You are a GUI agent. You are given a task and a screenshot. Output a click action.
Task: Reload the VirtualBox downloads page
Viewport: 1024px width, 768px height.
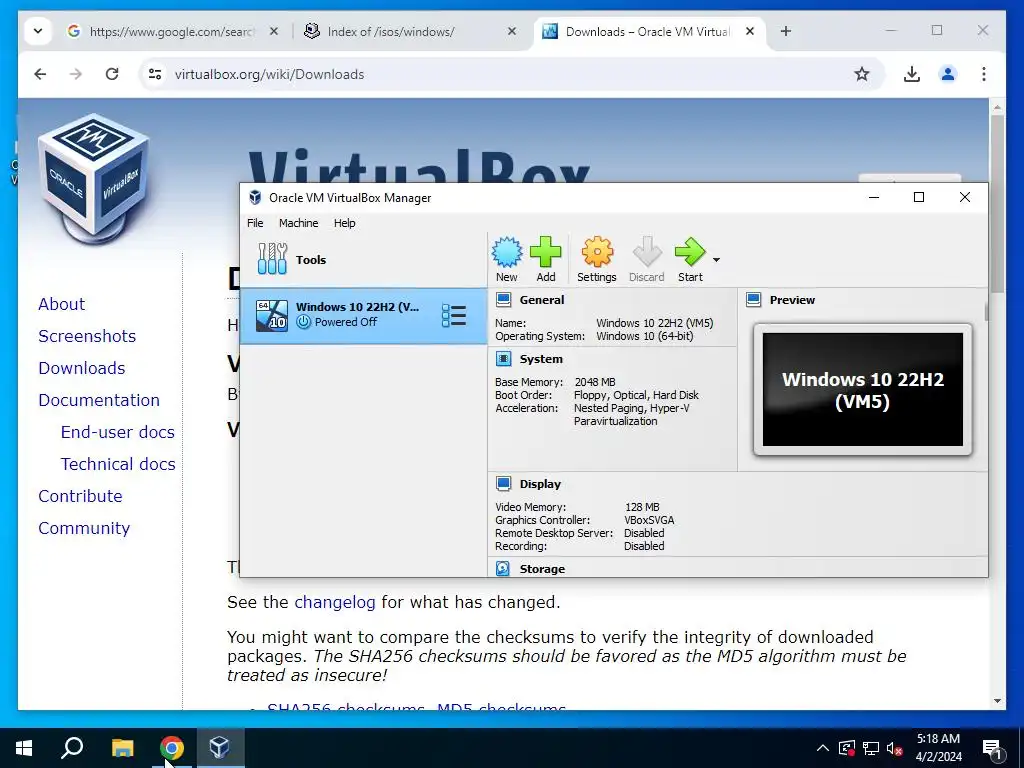click(112, 74)
